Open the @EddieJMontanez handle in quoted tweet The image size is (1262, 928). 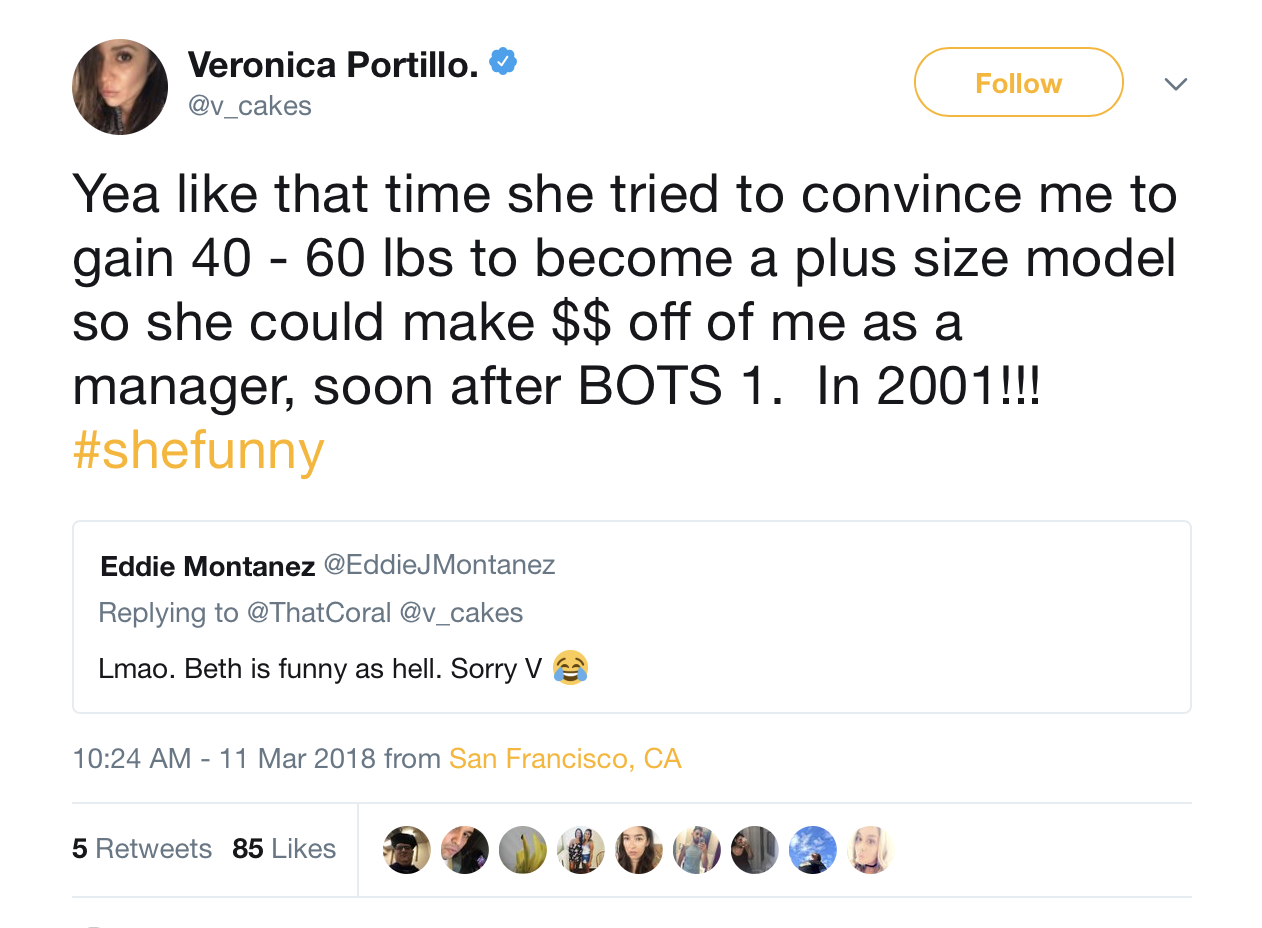(439, 565)
